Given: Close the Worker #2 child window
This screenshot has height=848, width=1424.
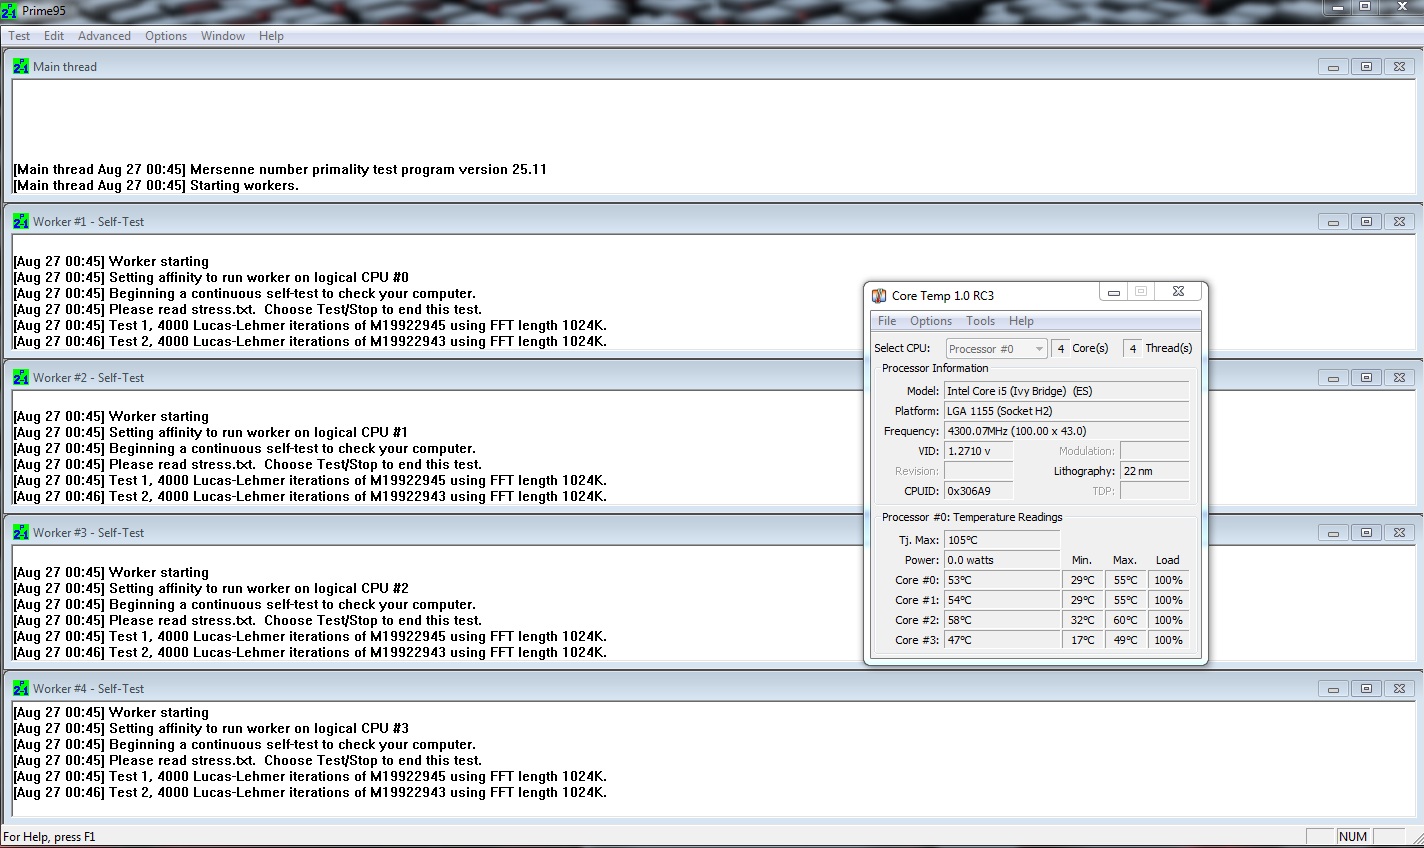Looking at the screenshot, I should pyautogui.click(x=1399, y=378).
